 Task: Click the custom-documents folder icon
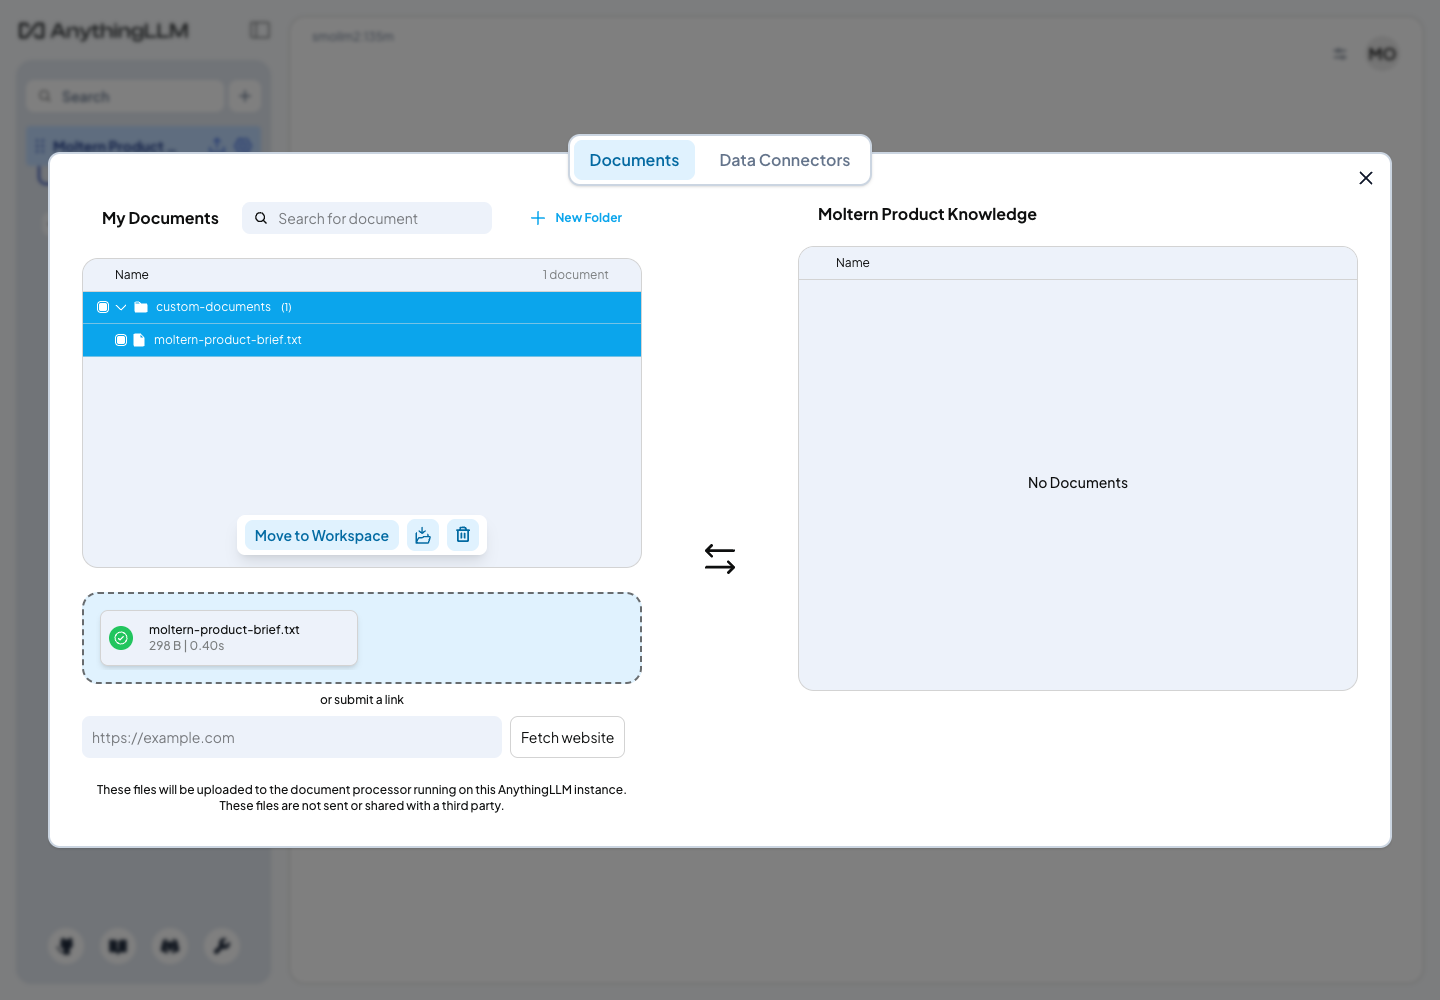[x=141, y=307]
